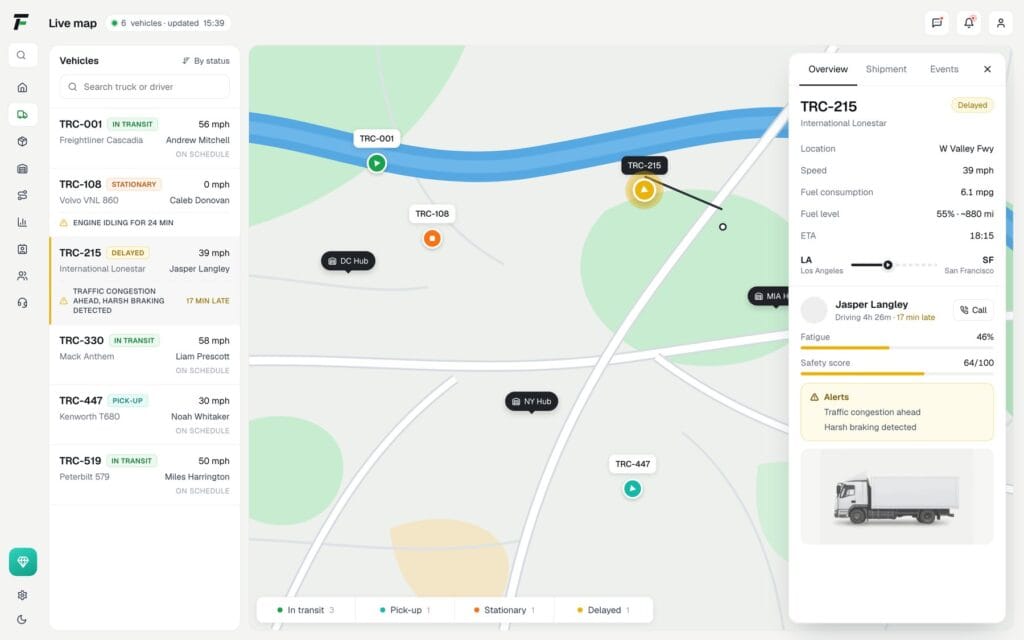
Task: Click the Fatigue progress bar
Action: point(897,348)
